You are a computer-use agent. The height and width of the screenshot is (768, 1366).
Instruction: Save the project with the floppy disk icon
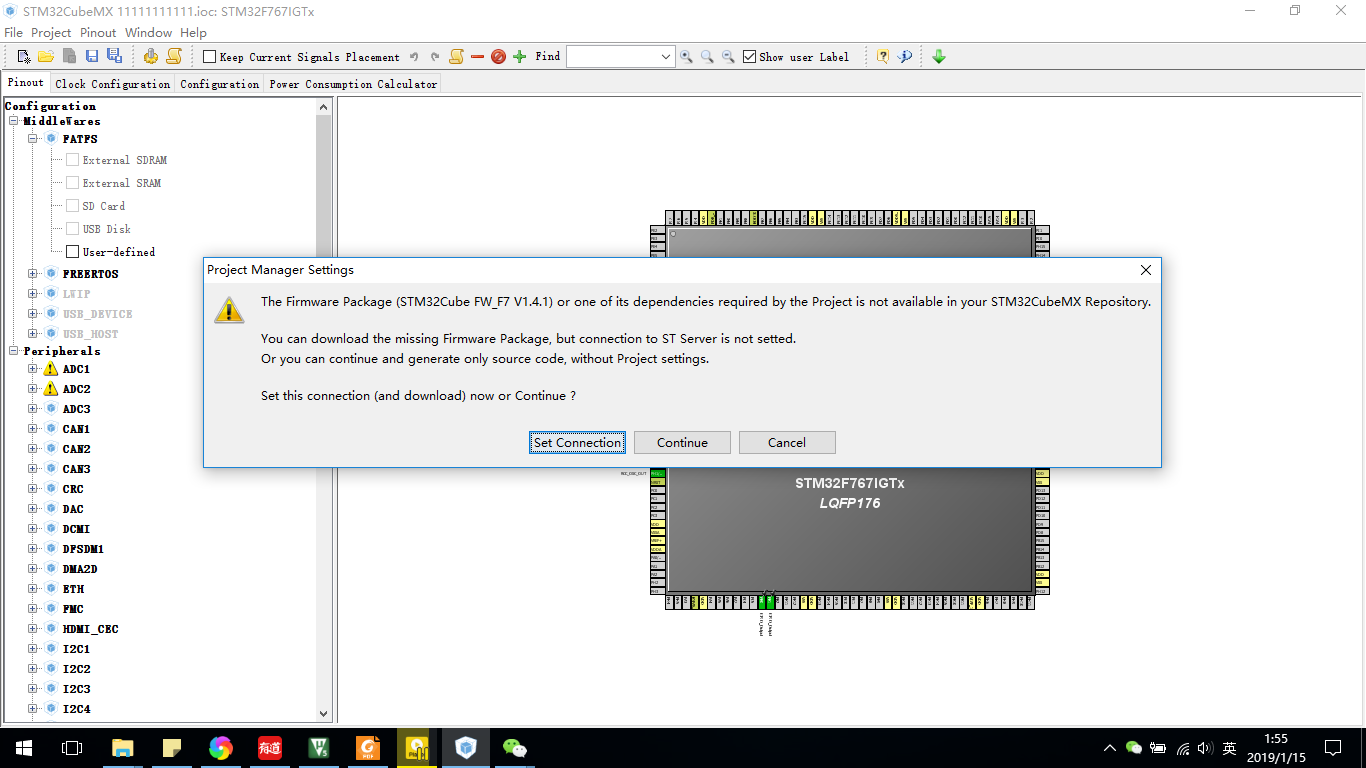coord(92,57)
